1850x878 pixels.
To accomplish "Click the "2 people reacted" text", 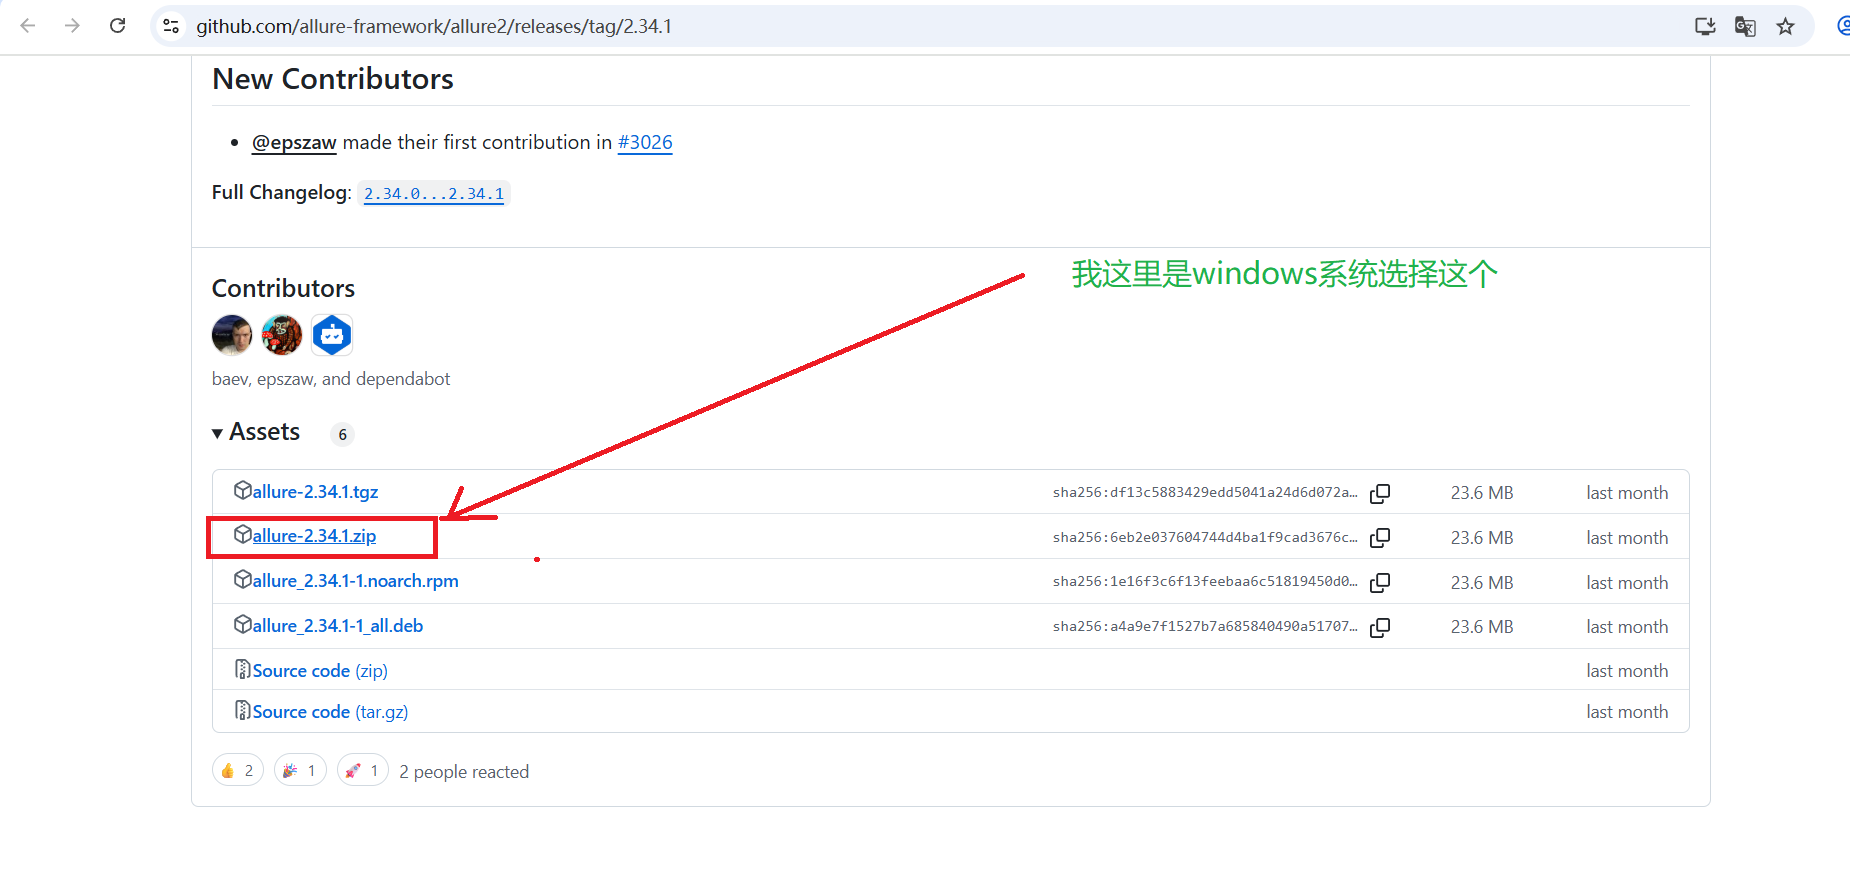I will [464, 772].
